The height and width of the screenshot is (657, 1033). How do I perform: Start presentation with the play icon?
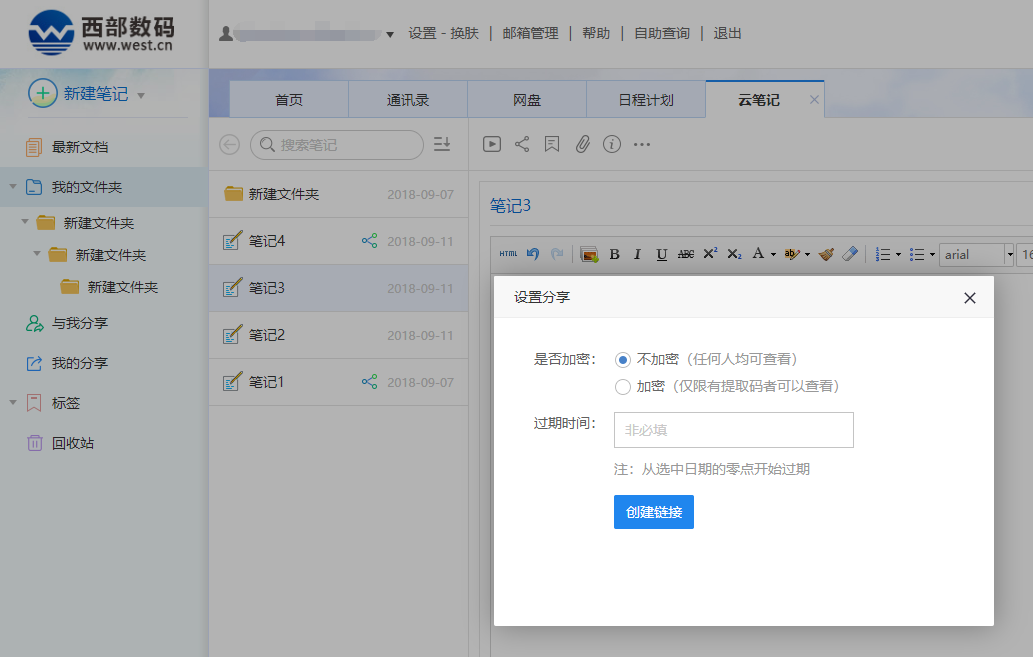pos(492,144)
